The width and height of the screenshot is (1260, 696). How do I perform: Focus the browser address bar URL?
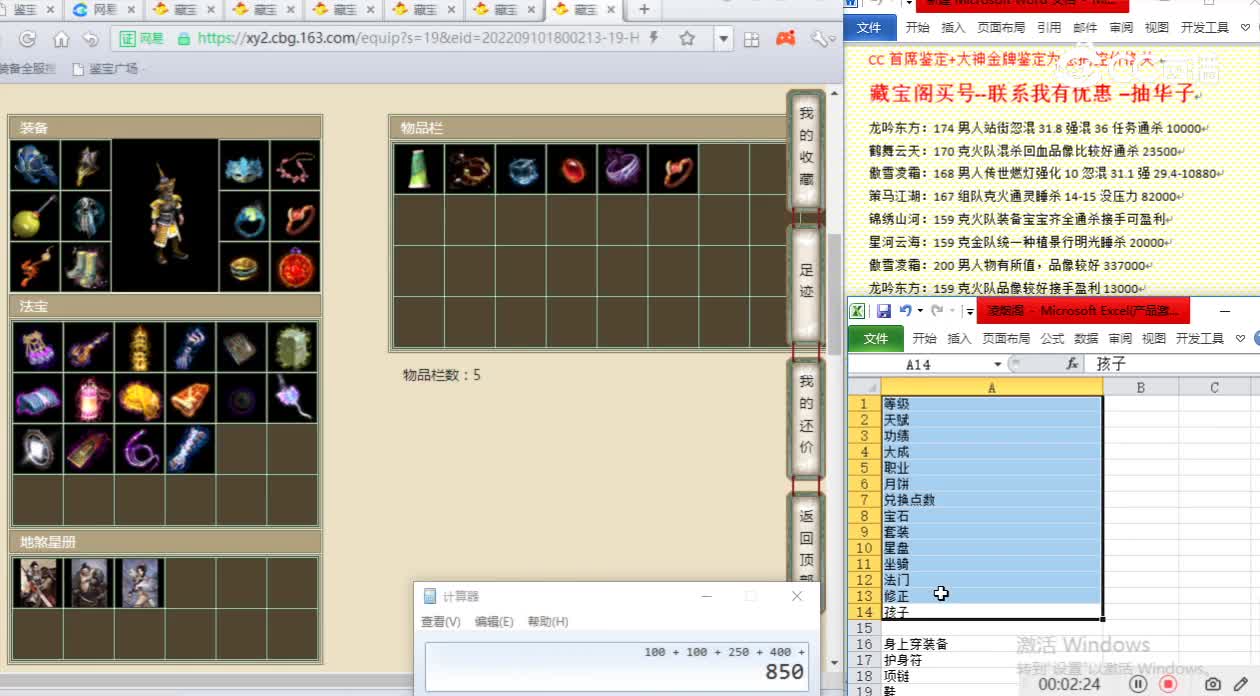(418, 39)
